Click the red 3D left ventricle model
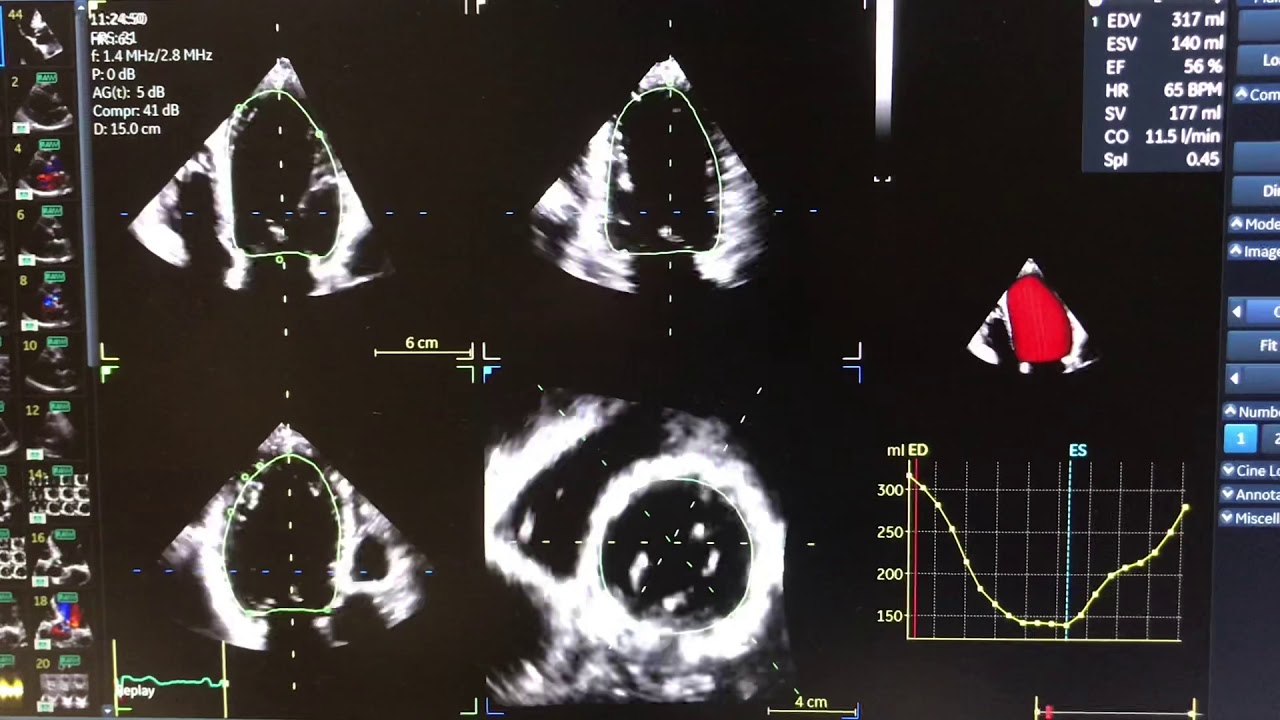Image resolution: width=1280 pixels, height=720 pixels. pos(1038,320)
